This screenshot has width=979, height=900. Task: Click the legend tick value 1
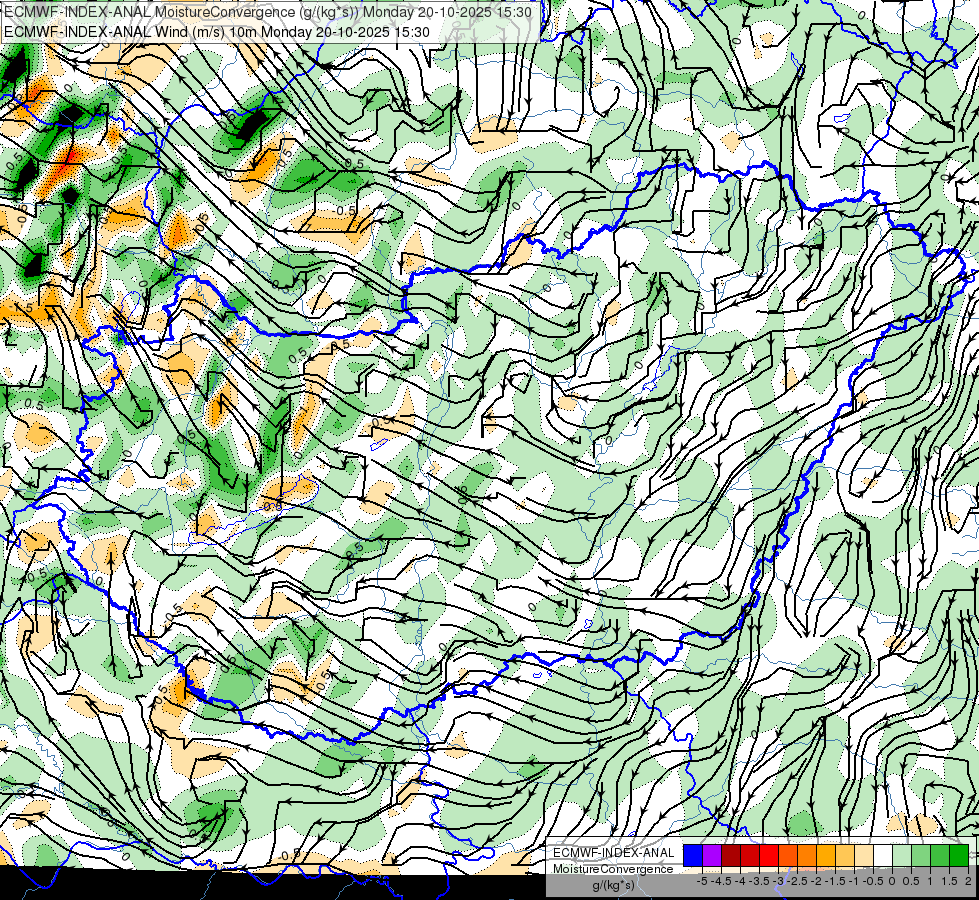point(930,881)
